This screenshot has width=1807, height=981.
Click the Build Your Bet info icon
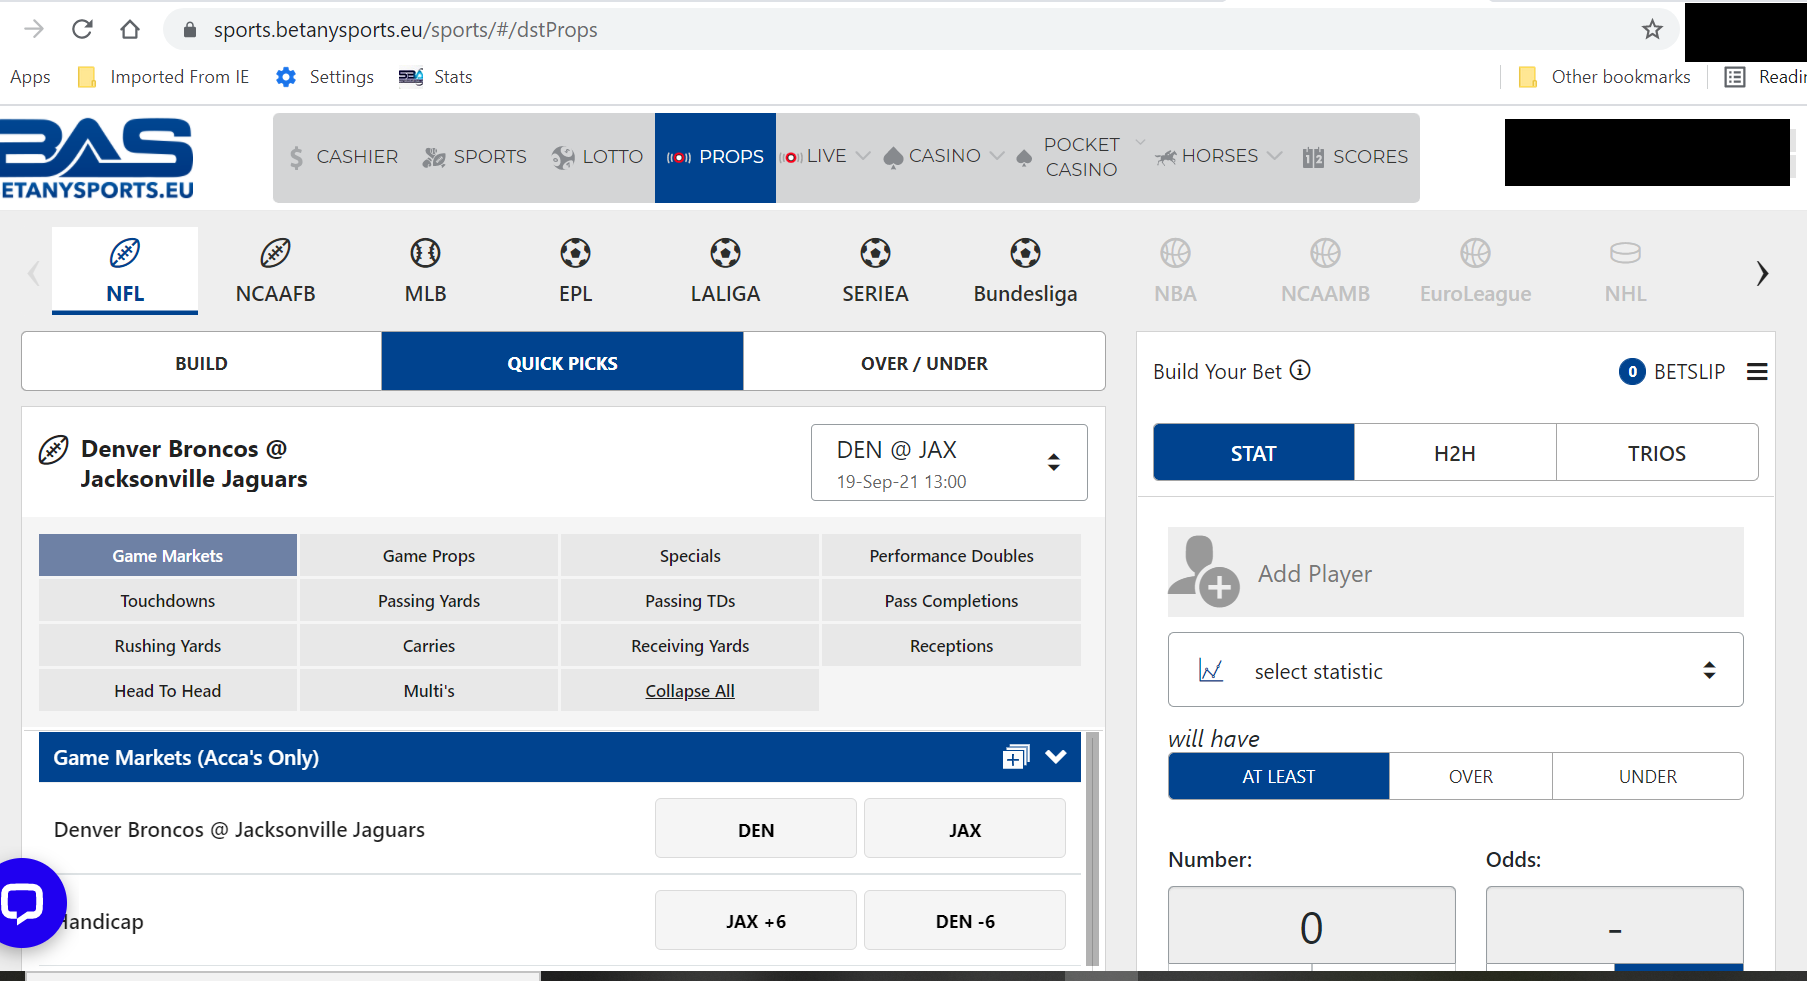pyautogui.click(x=1300, y=371)
